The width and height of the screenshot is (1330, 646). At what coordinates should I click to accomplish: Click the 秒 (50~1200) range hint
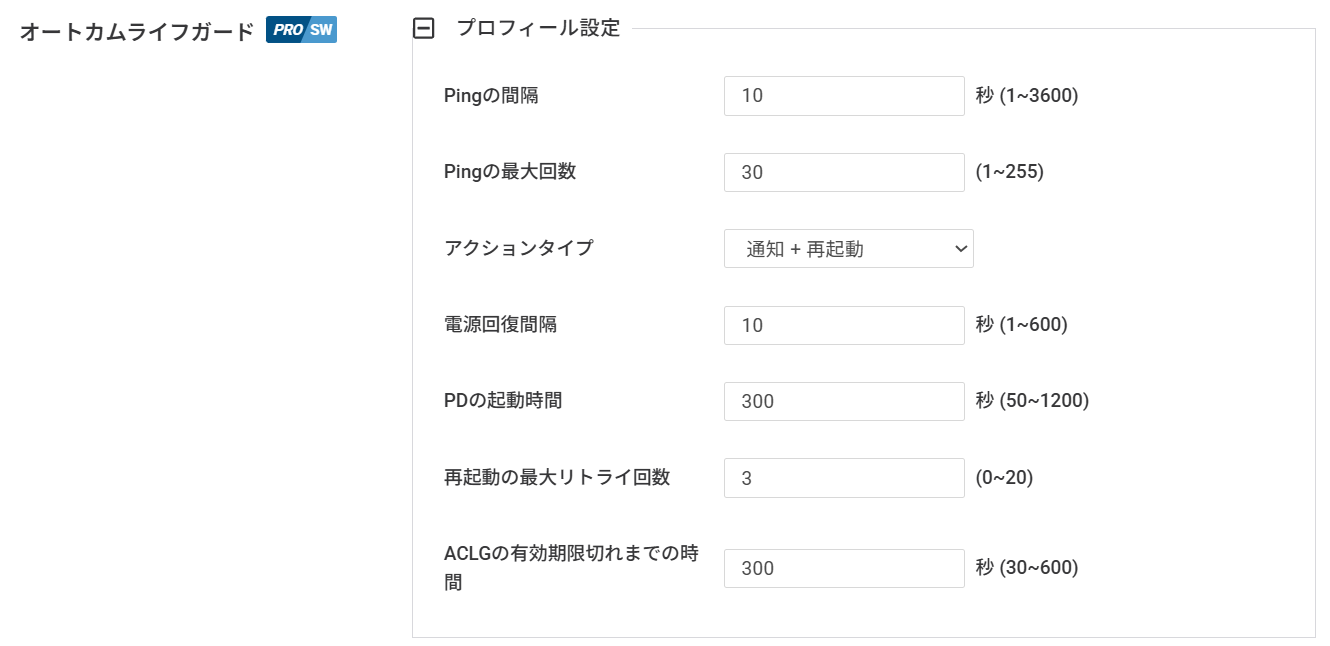1032,401
